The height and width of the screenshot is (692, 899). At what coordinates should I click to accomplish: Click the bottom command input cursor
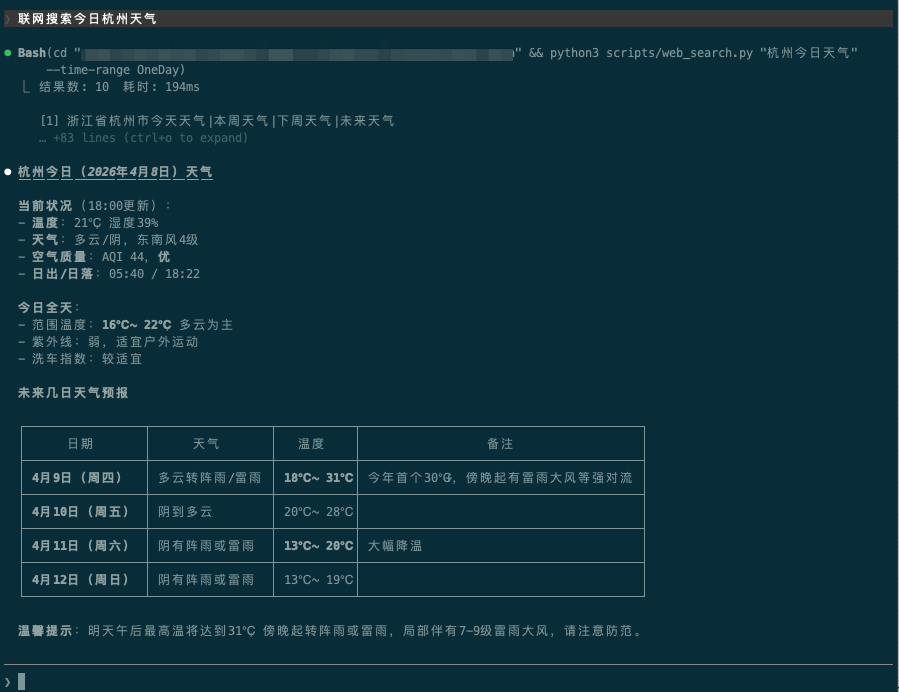tap(22, 682)
